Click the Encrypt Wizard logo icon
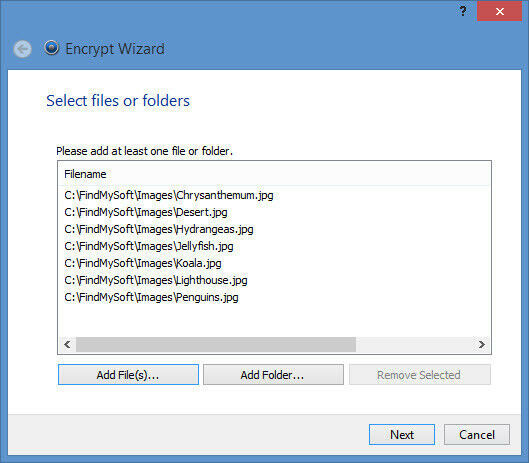529x463 pixels. click(52, 48)
